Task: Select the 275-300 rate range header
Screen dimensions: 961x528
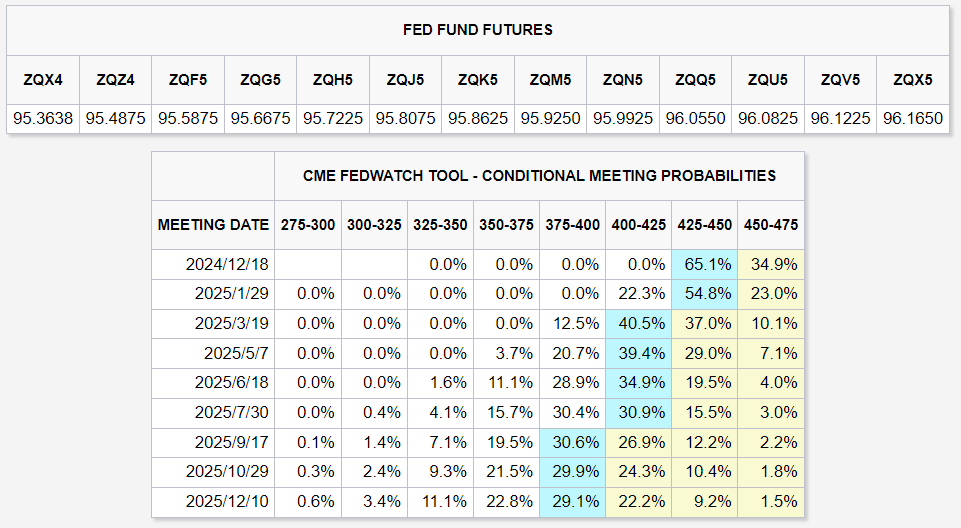Action: coord(308,225)
